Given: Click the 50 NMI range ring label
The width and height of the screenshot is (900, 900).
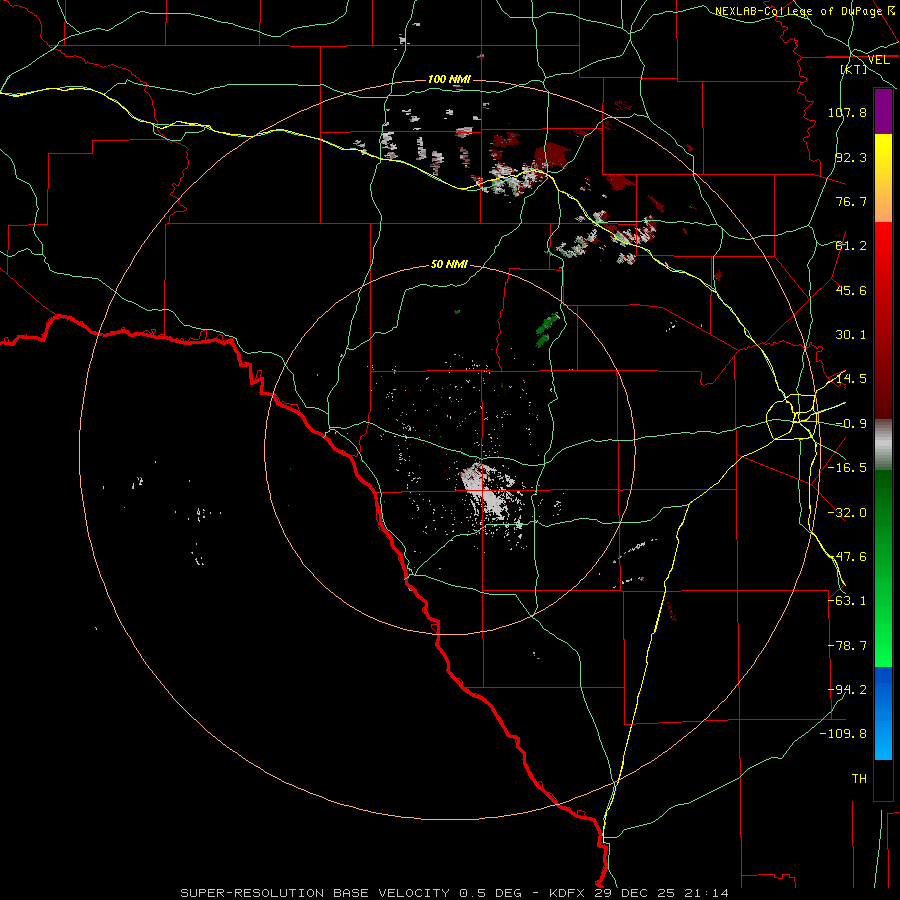Looking at the screenshot, I should coord(449,265).
